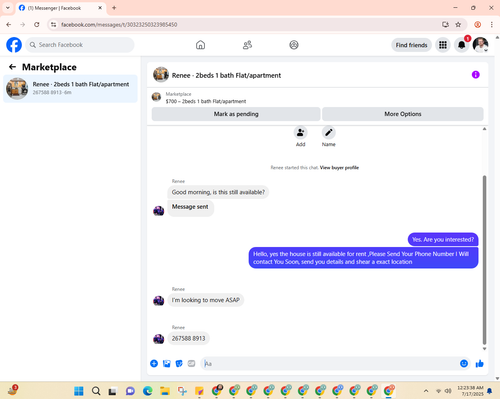Click the install app icon in address bar
This screenshot has width=500, height=399.
(445, 24)
